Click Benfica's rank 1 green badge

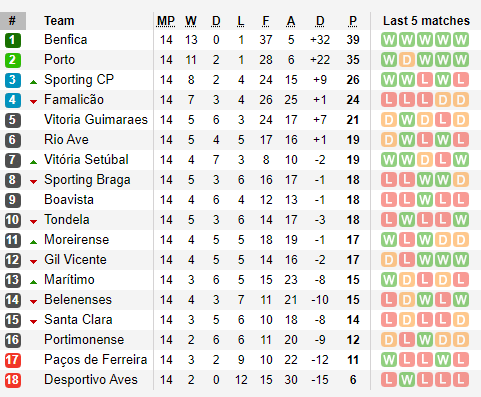[13, 40]
